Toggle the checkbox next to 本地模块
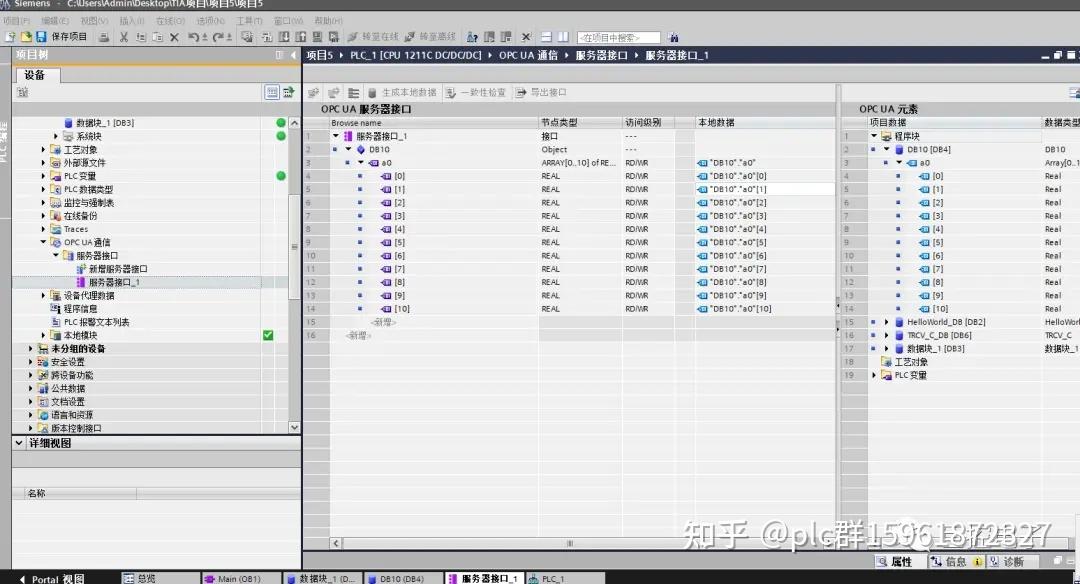Image resolution: width=1080 pixels, height=584 pixels. (x=268, y=334)
